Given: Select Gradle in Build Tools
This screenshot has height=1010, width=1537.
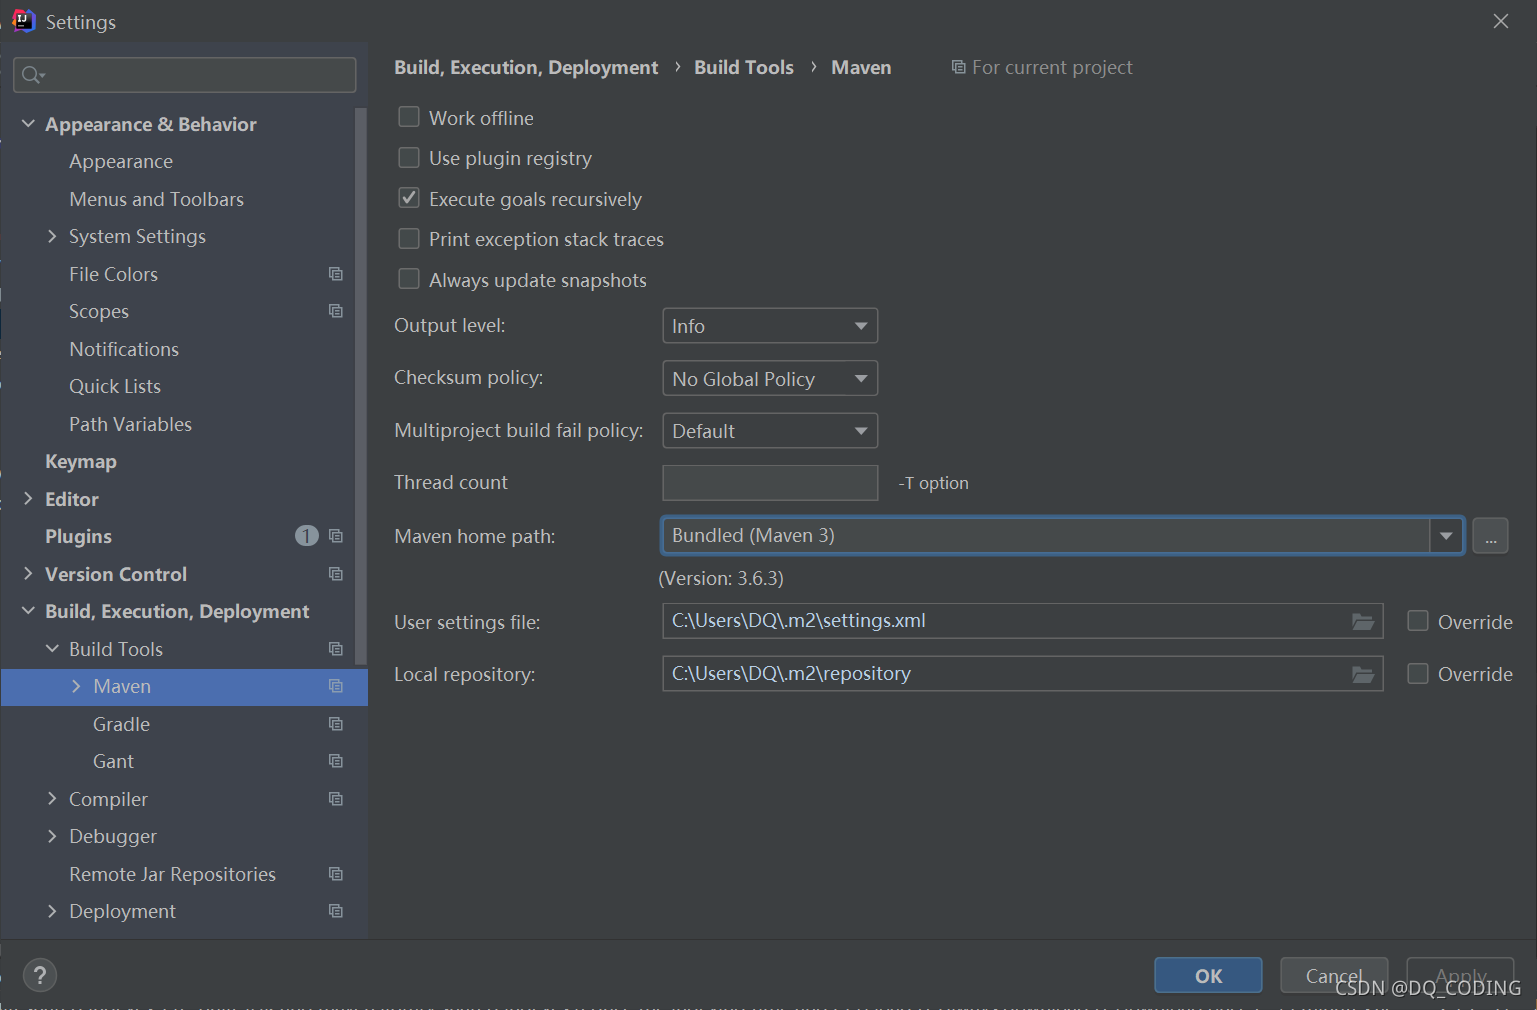Looking at the screenshot, I should (121, 724).
